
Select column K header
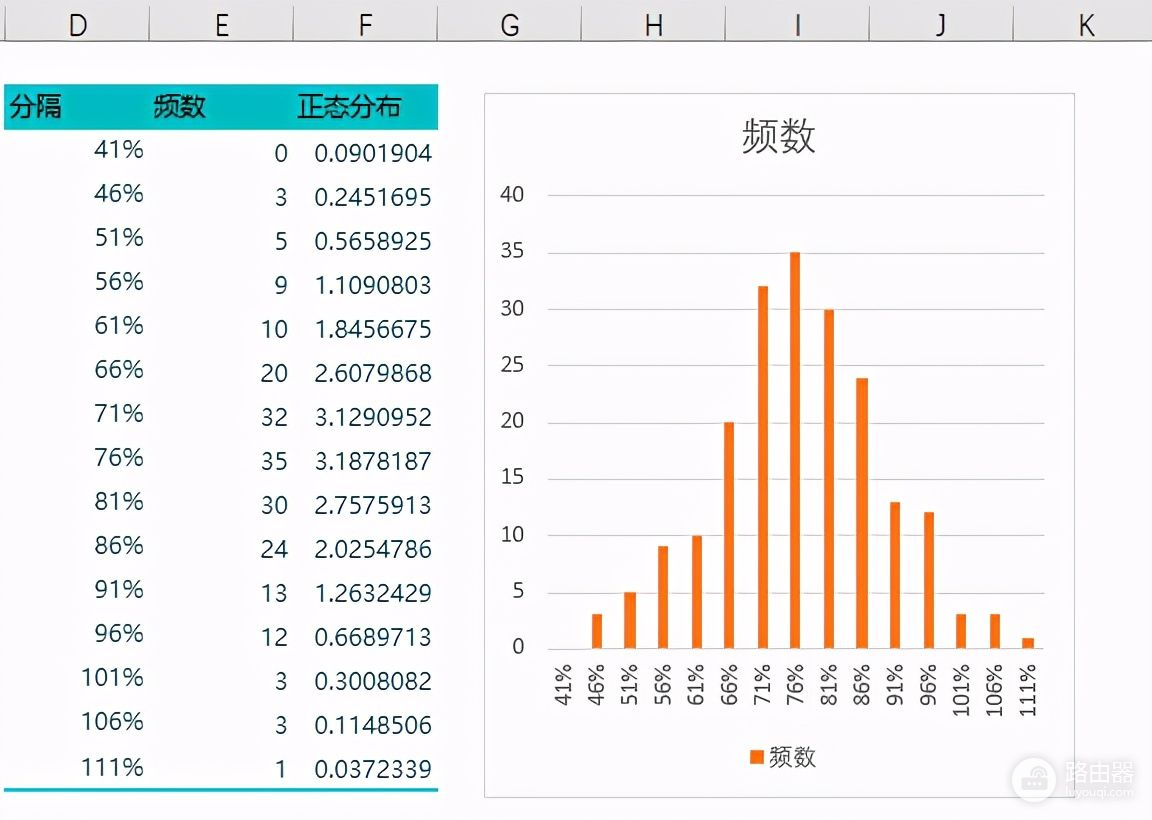point(1085,24)
